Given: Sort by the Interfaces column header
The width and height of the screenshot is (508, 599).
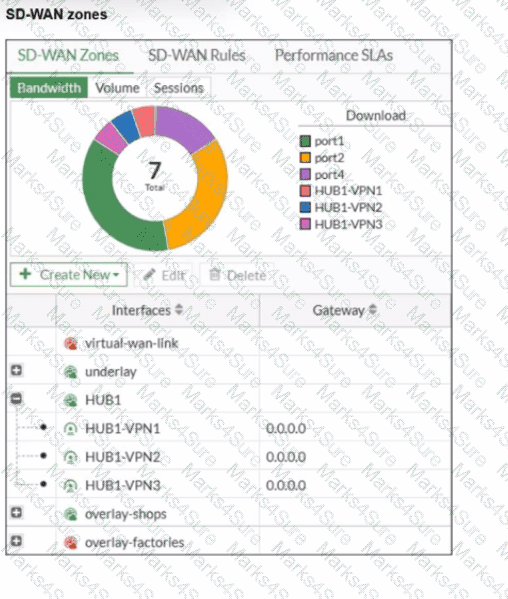Looking at the screenshot, I should click(x=147, y=310).
